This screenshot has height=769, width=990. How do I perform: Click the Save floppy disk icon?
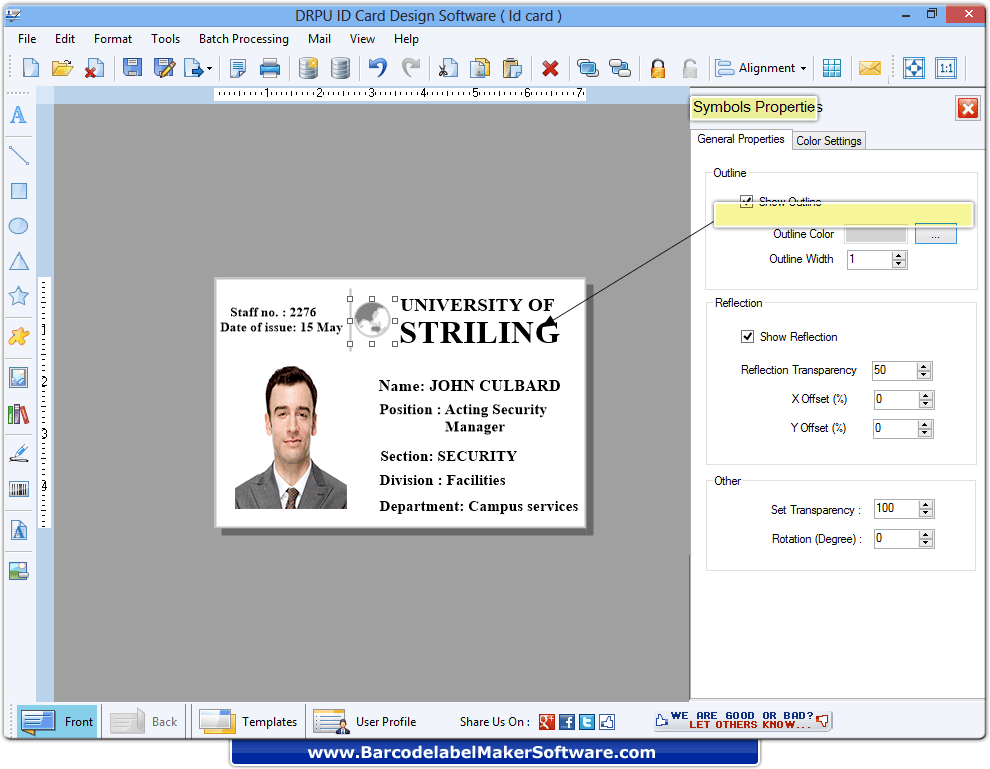(x=132, y=68)
